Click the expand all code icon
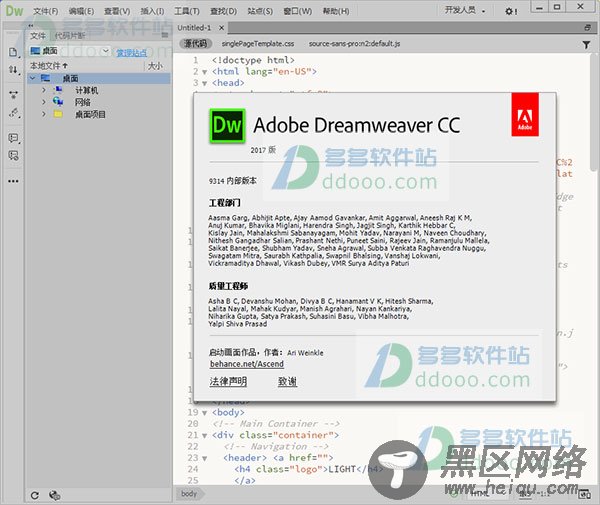600x505 pixels. click(x=13, y=94)
